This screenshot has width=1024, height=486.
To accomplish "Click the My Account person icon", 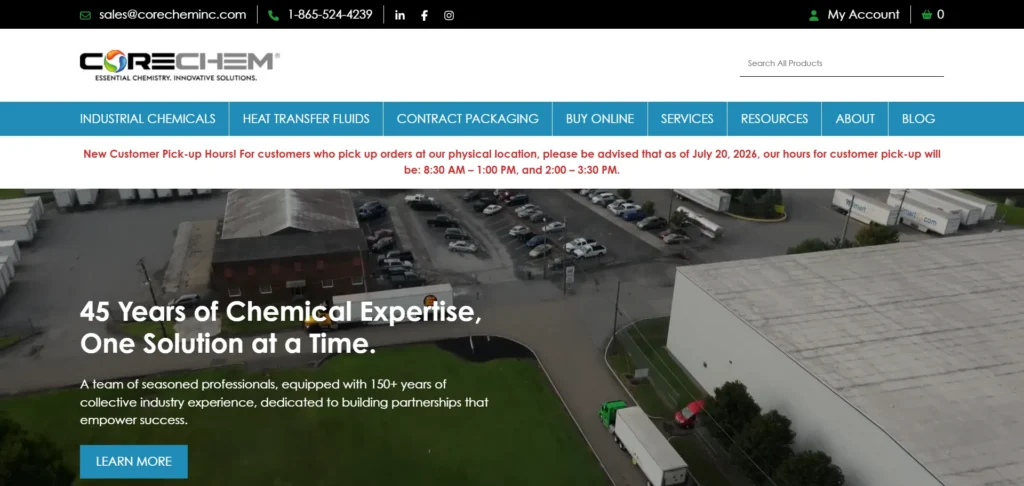I will click(x=814, y=15).
